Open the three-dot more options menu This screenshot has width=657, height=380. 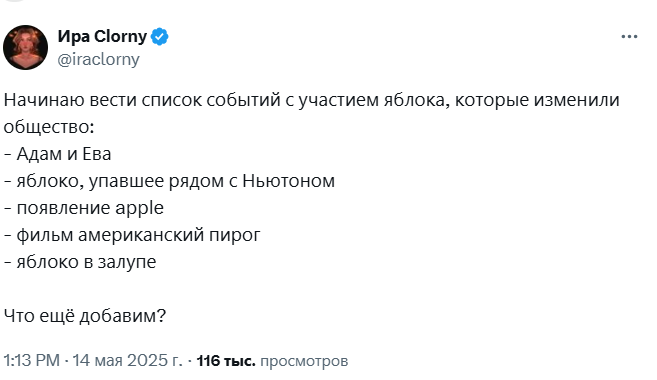tap(629, 37)
